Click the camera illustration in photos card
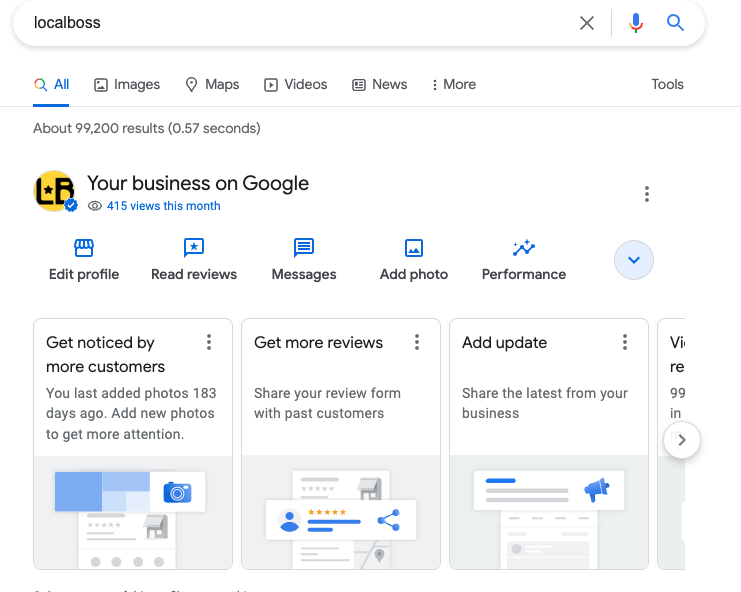The width and height of the screenshot is (741, 592). (177, 492)
